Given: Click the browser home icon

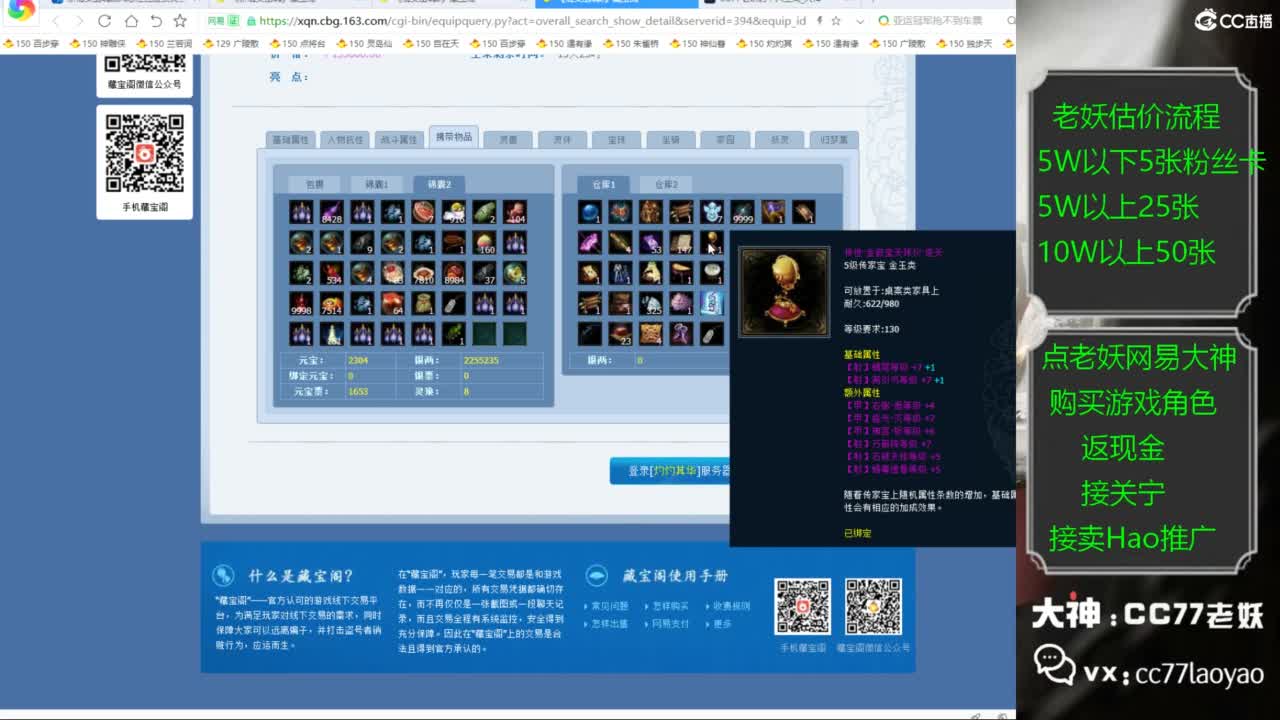Looking at the screenshot, I should coord(133,20).
